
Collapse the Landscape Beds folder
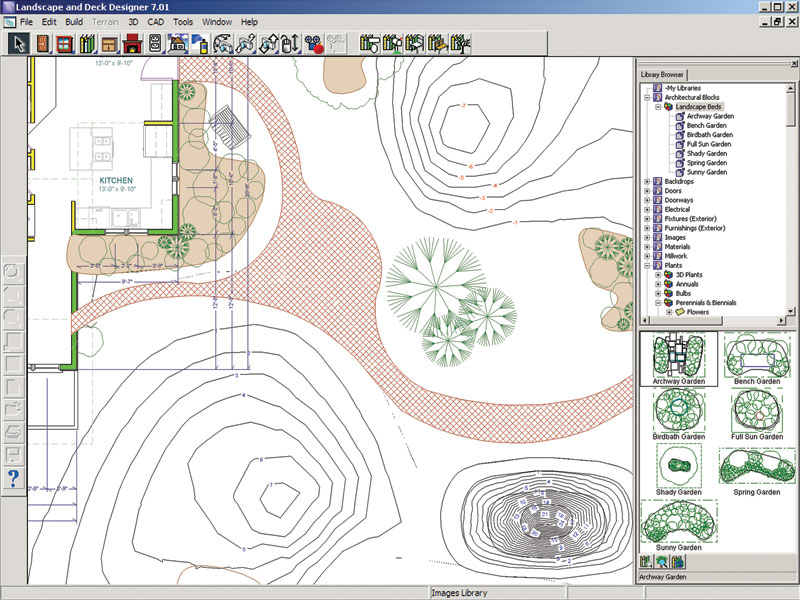point(659,106)
